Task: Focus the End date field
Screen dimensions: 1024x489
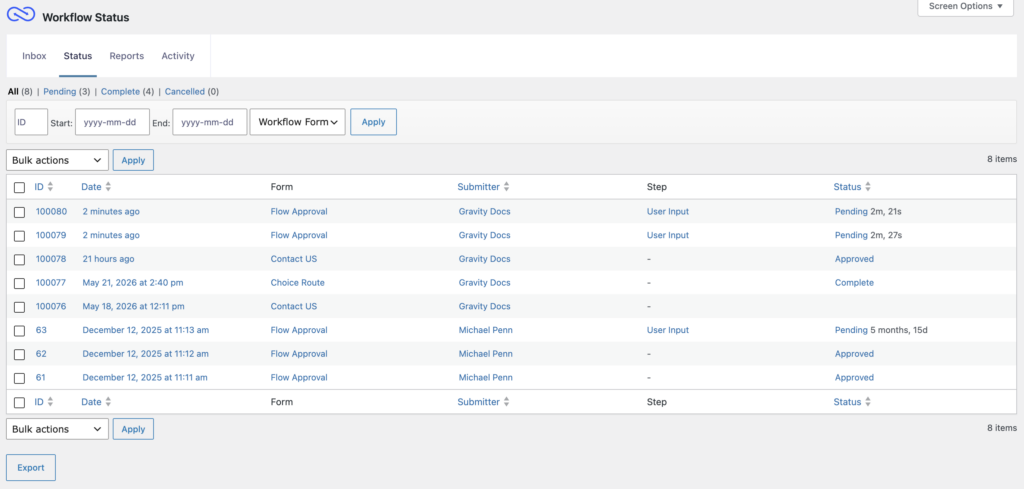Action: 210,122
